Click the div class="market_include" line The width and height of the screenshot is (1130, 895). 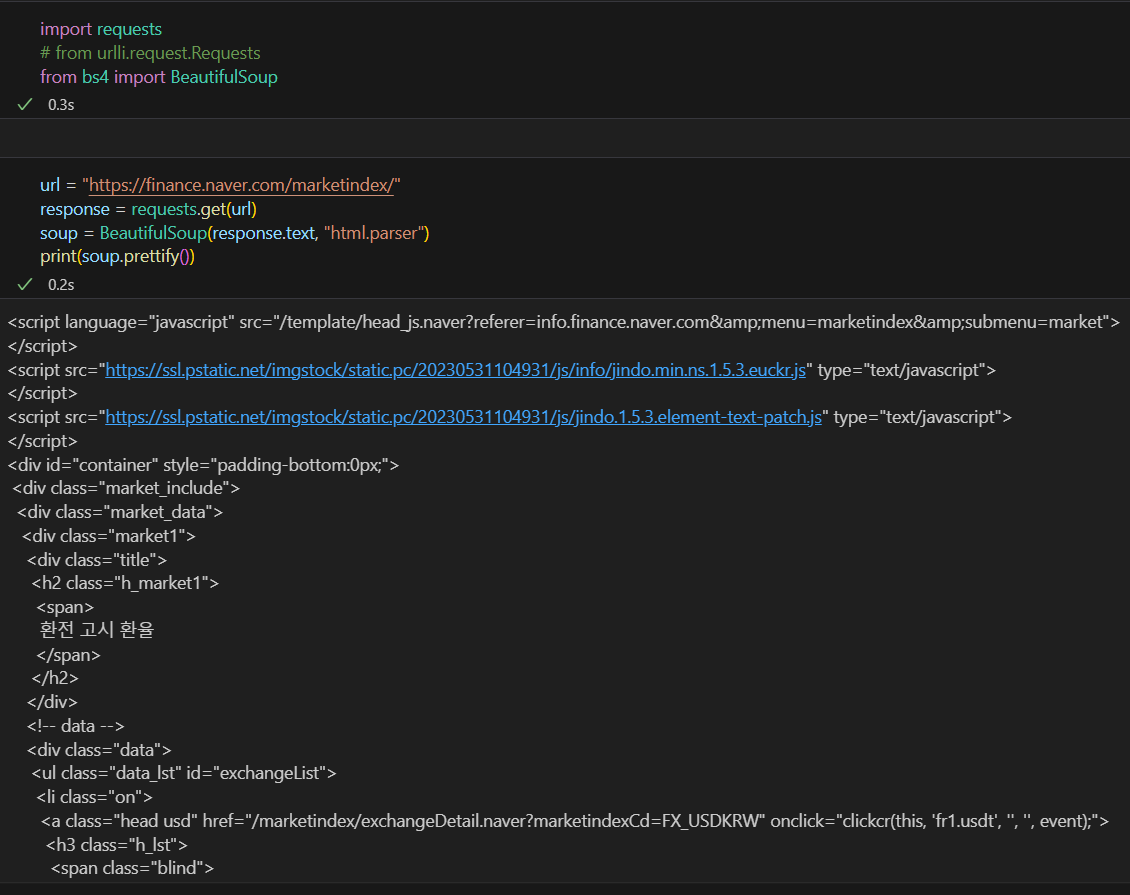coord(126,489)
